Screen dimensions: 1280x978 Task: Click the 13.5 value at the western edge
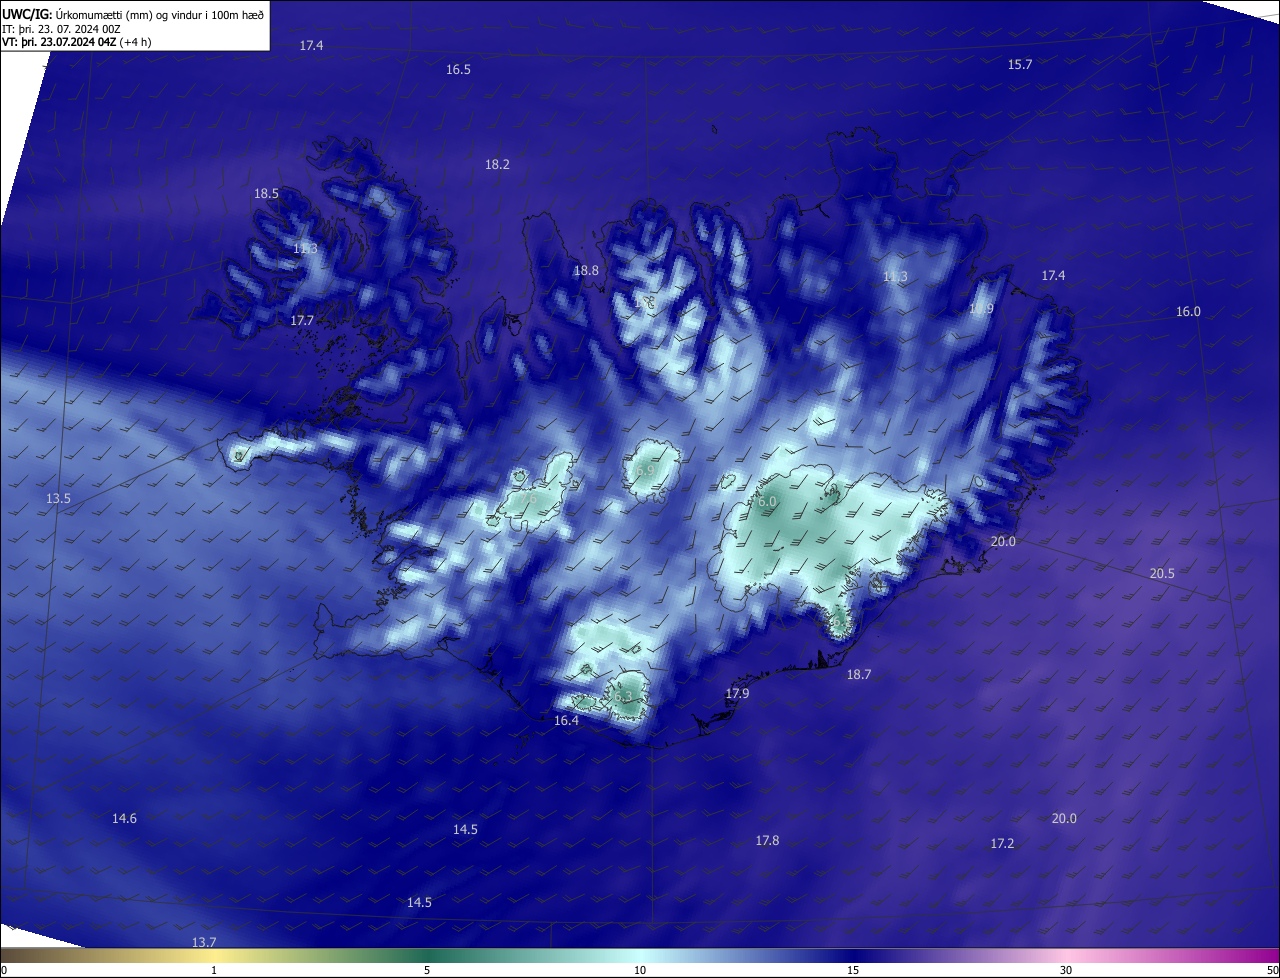[58, 499]
